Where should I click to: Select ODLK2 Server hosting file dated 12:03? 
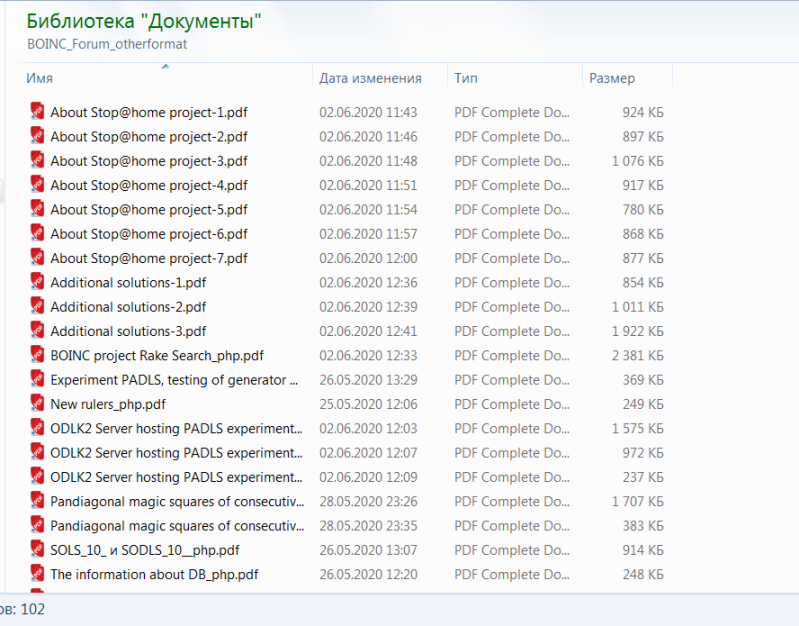click(176, 429)
